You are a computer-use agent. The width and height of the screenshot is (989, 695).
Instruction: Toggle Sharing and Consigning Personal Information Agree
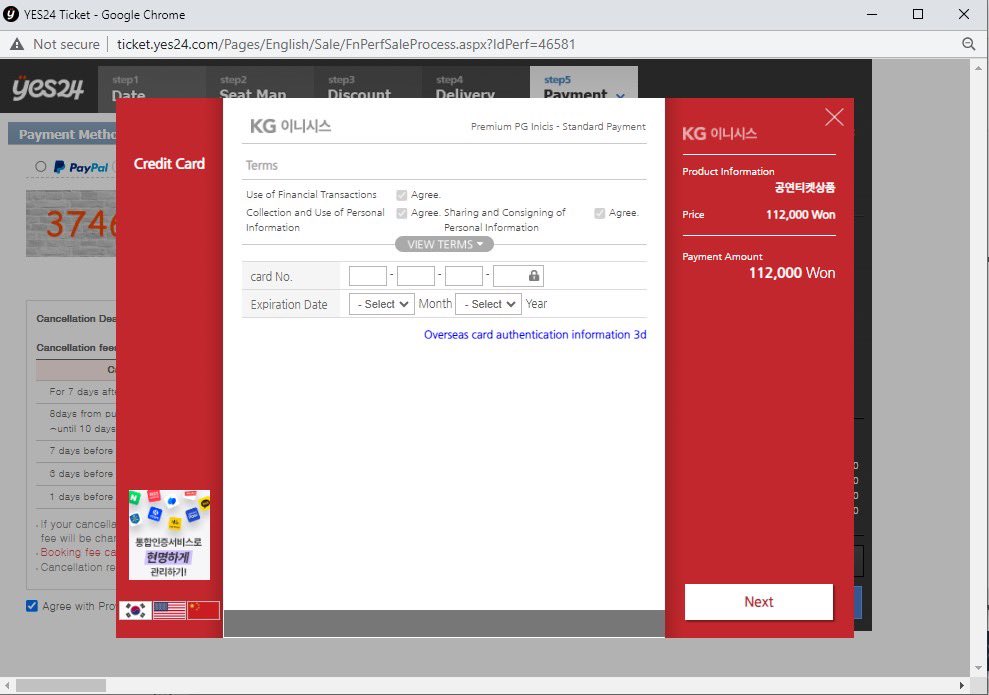point(599,213)
